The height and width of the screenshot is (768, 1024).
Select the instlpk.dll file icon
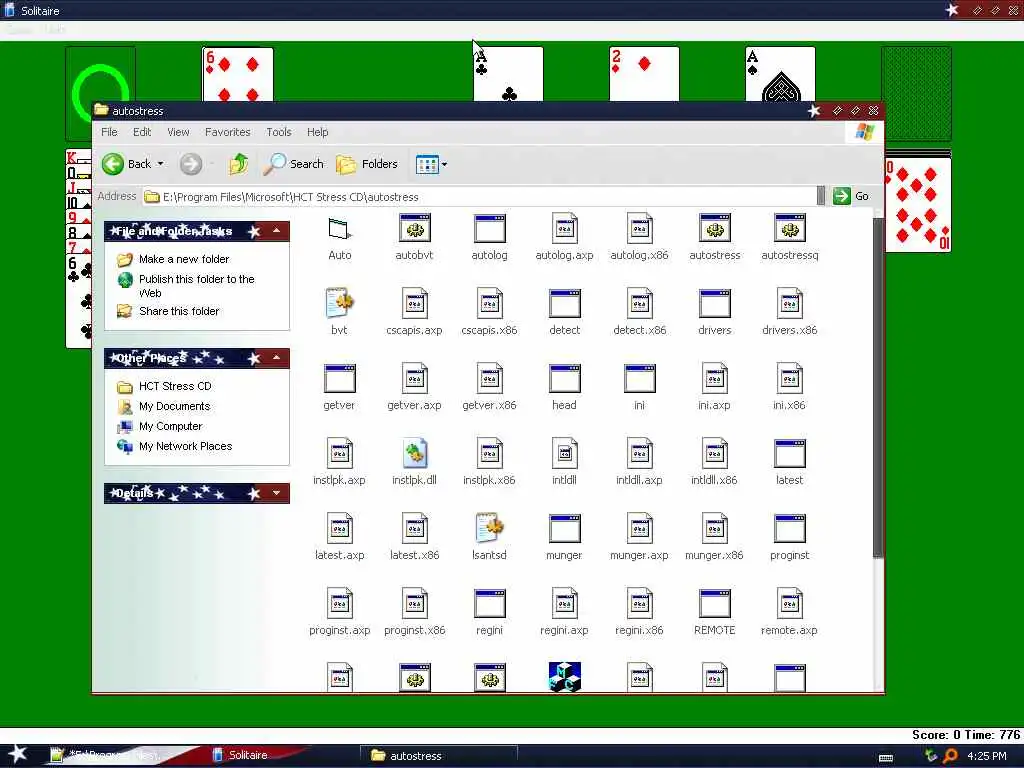click(x=414, y=454)
